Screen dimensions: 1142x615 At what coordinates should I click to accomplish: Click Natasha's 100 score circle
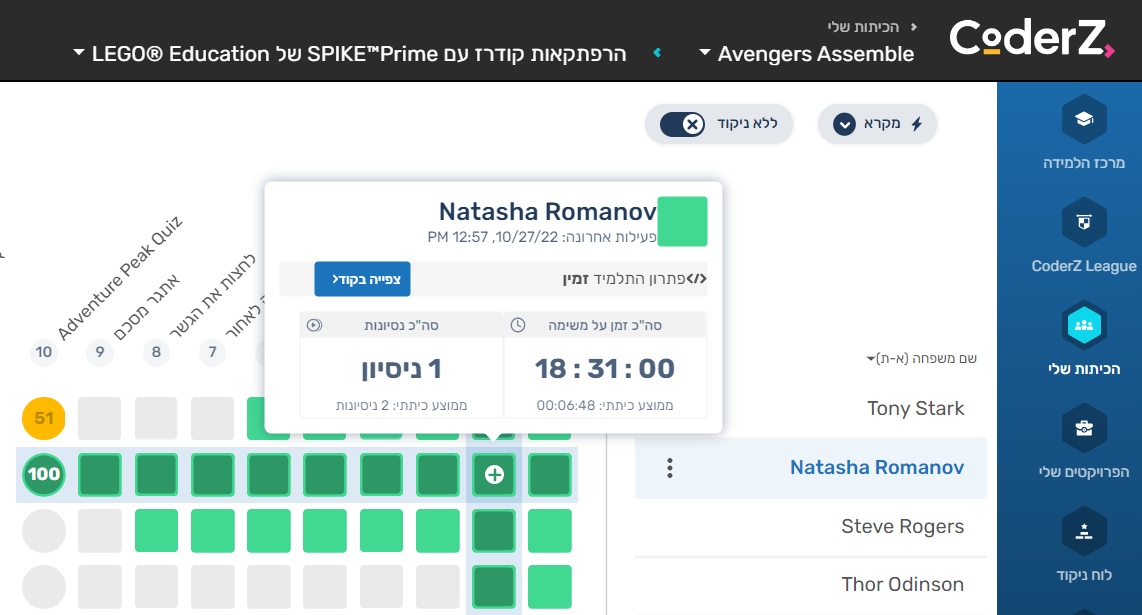(43, 475)
